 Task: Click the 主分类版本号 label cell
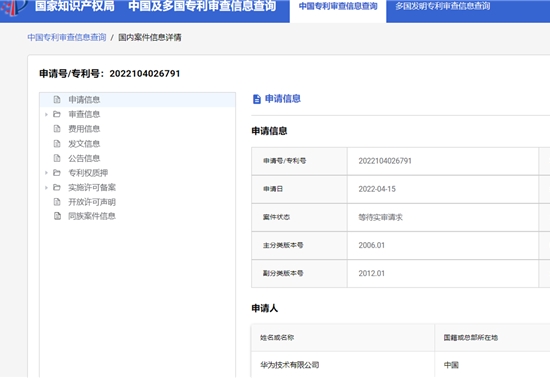coord(299,245)
